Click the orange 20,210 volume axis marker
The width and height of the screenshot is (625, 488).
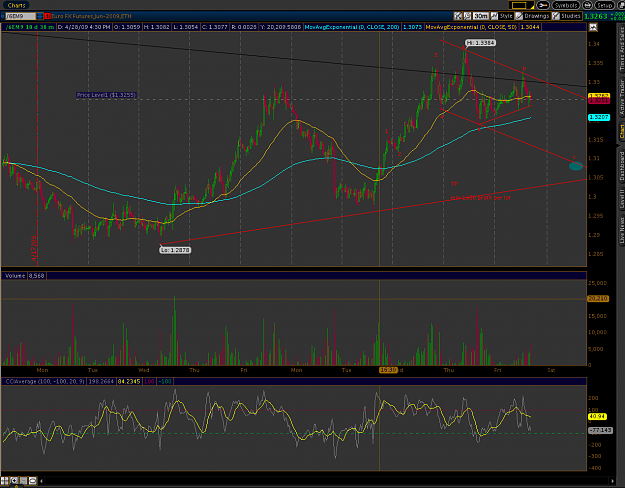pyautogui.click(x=598, y=298)
